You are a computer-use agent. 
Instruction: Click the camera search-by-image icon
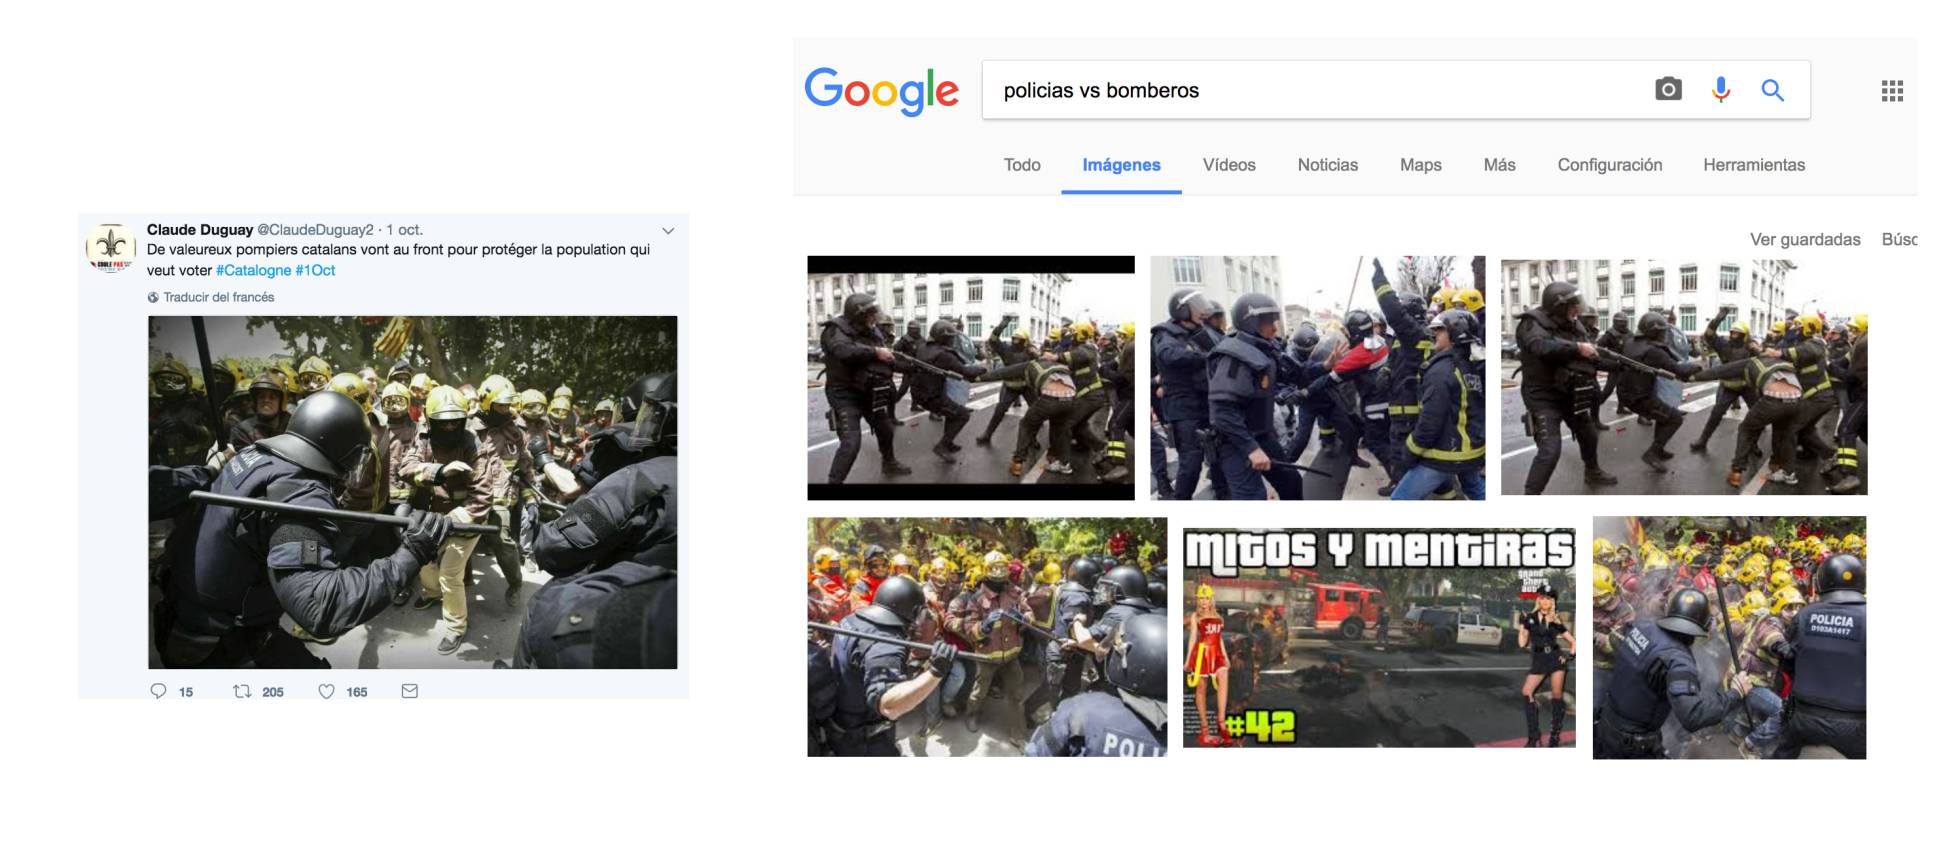click(1668, 90)
